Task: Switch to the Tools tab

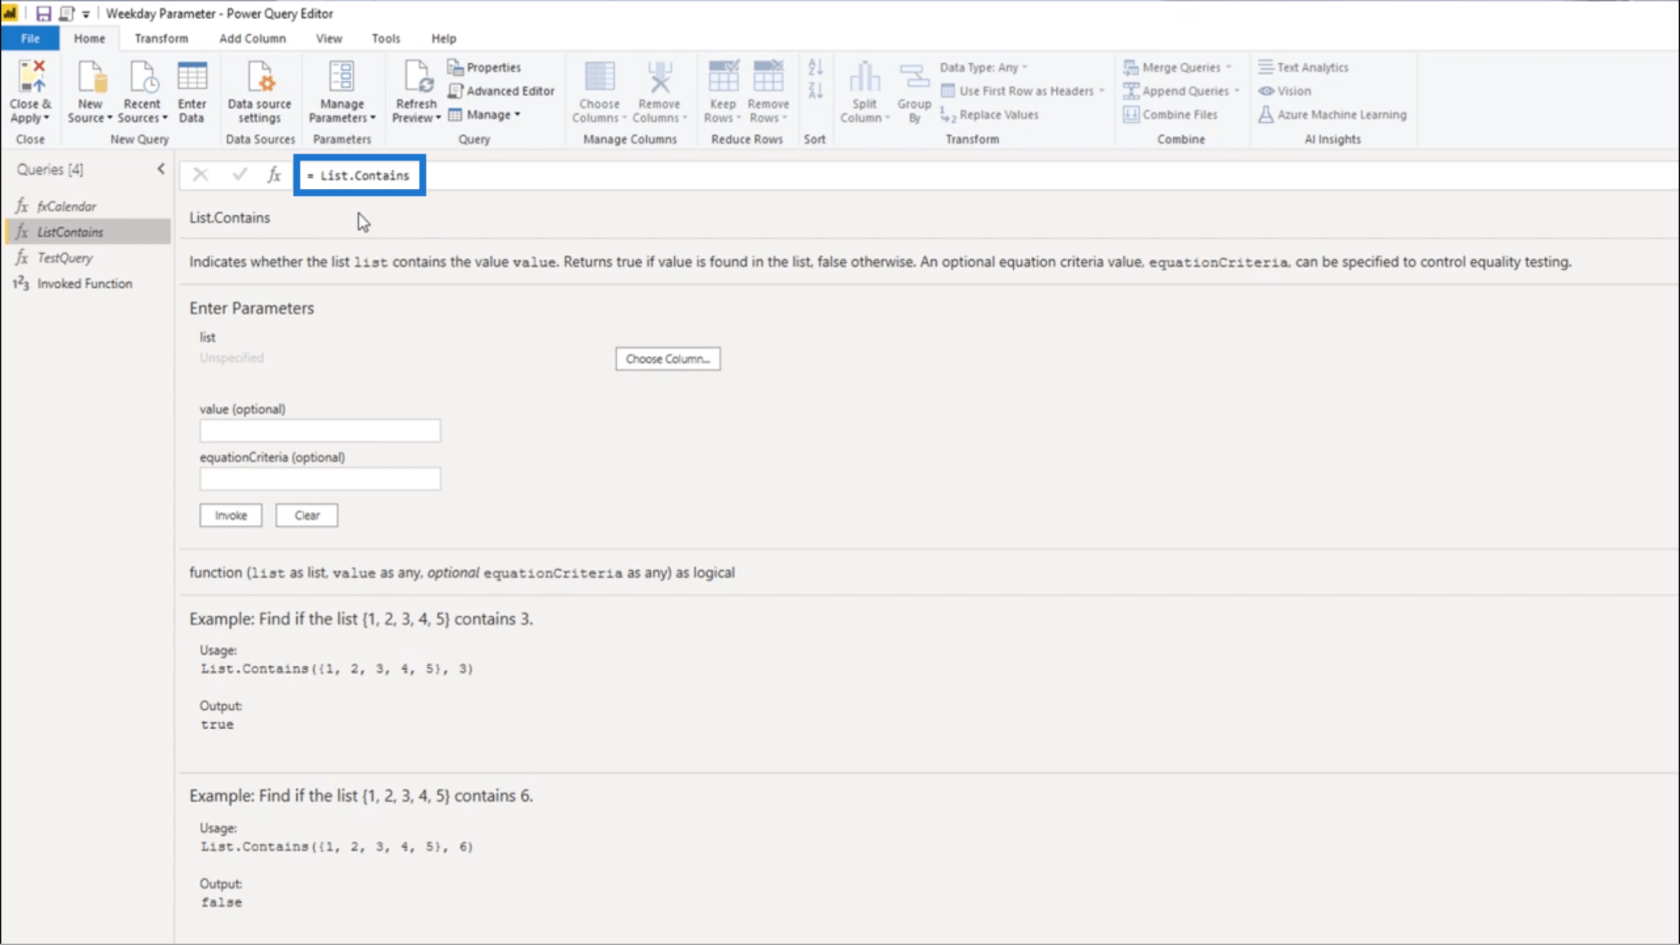Action: click(x=386, y=38)
